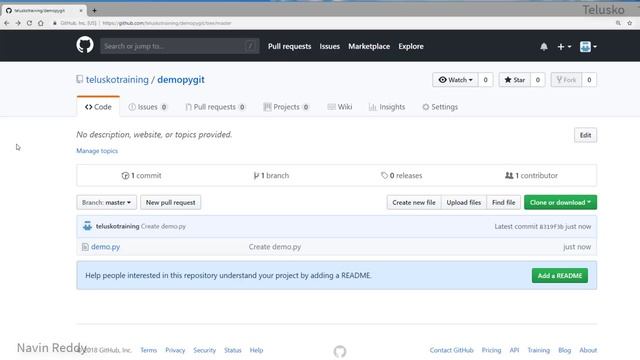The height and width of the screenshot is (360, 640).
Task: Open the Security footer link
Action: point(204,350)
